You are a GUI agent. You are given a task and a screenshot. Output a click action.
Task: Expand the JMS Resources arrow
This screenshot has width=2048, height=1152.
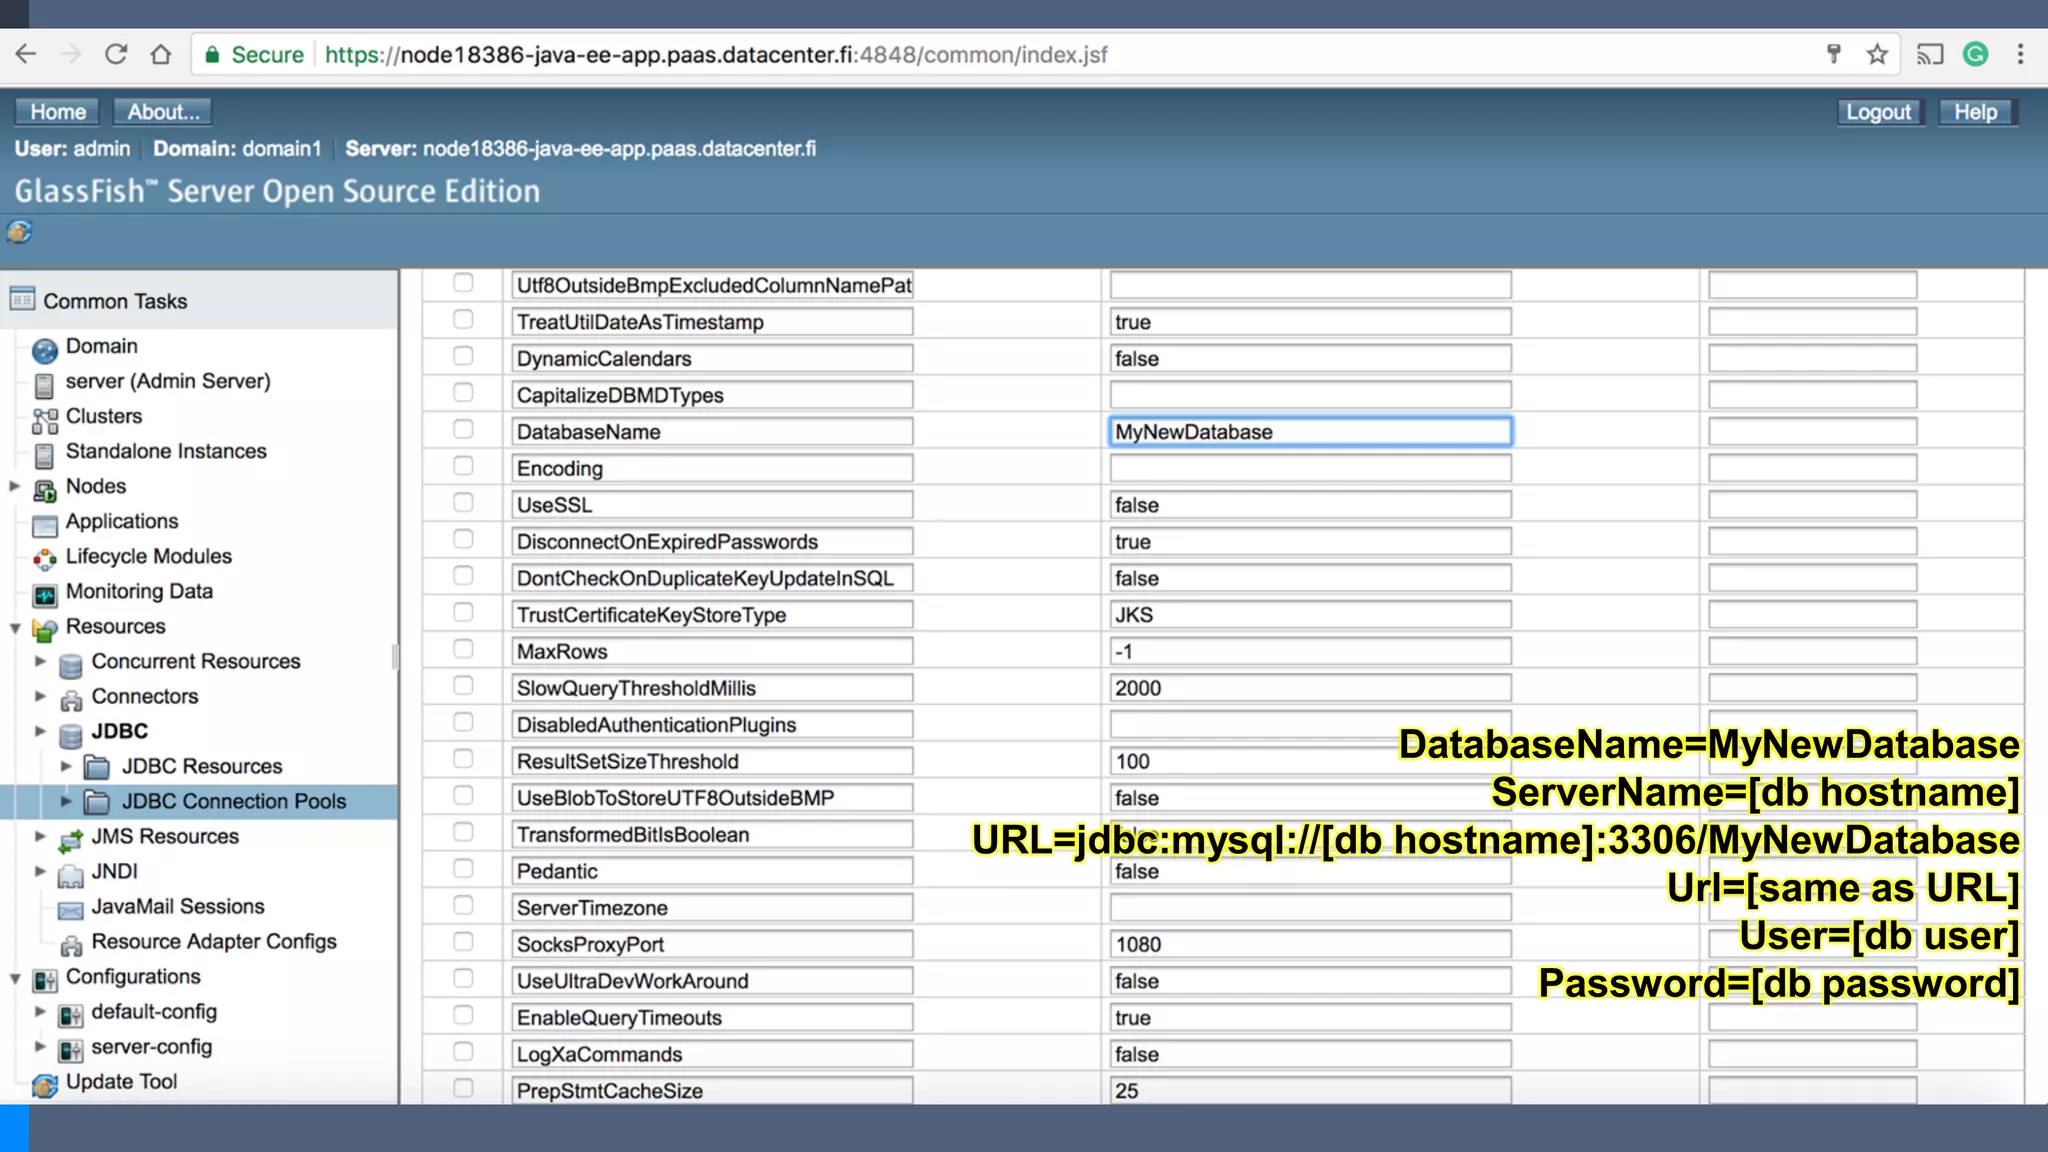click(x=41, y=836)
